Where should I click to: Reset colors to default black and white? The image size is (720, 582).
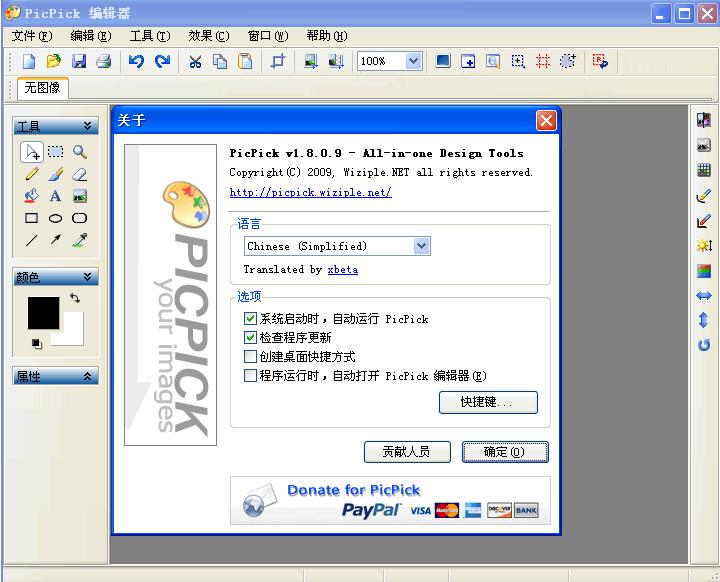(x=37, y=343)
